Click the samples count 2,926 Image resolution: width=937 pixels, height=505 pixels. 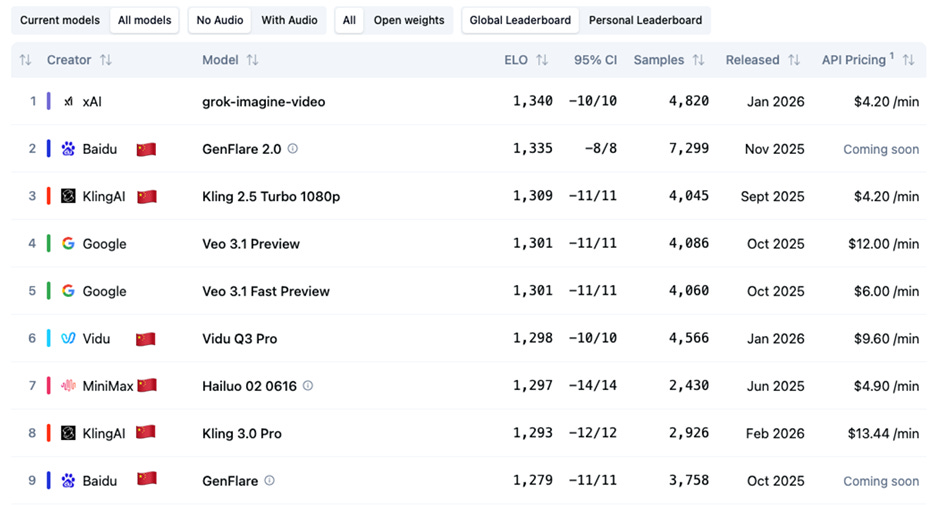pyautogui.click(x=688, y=433)
